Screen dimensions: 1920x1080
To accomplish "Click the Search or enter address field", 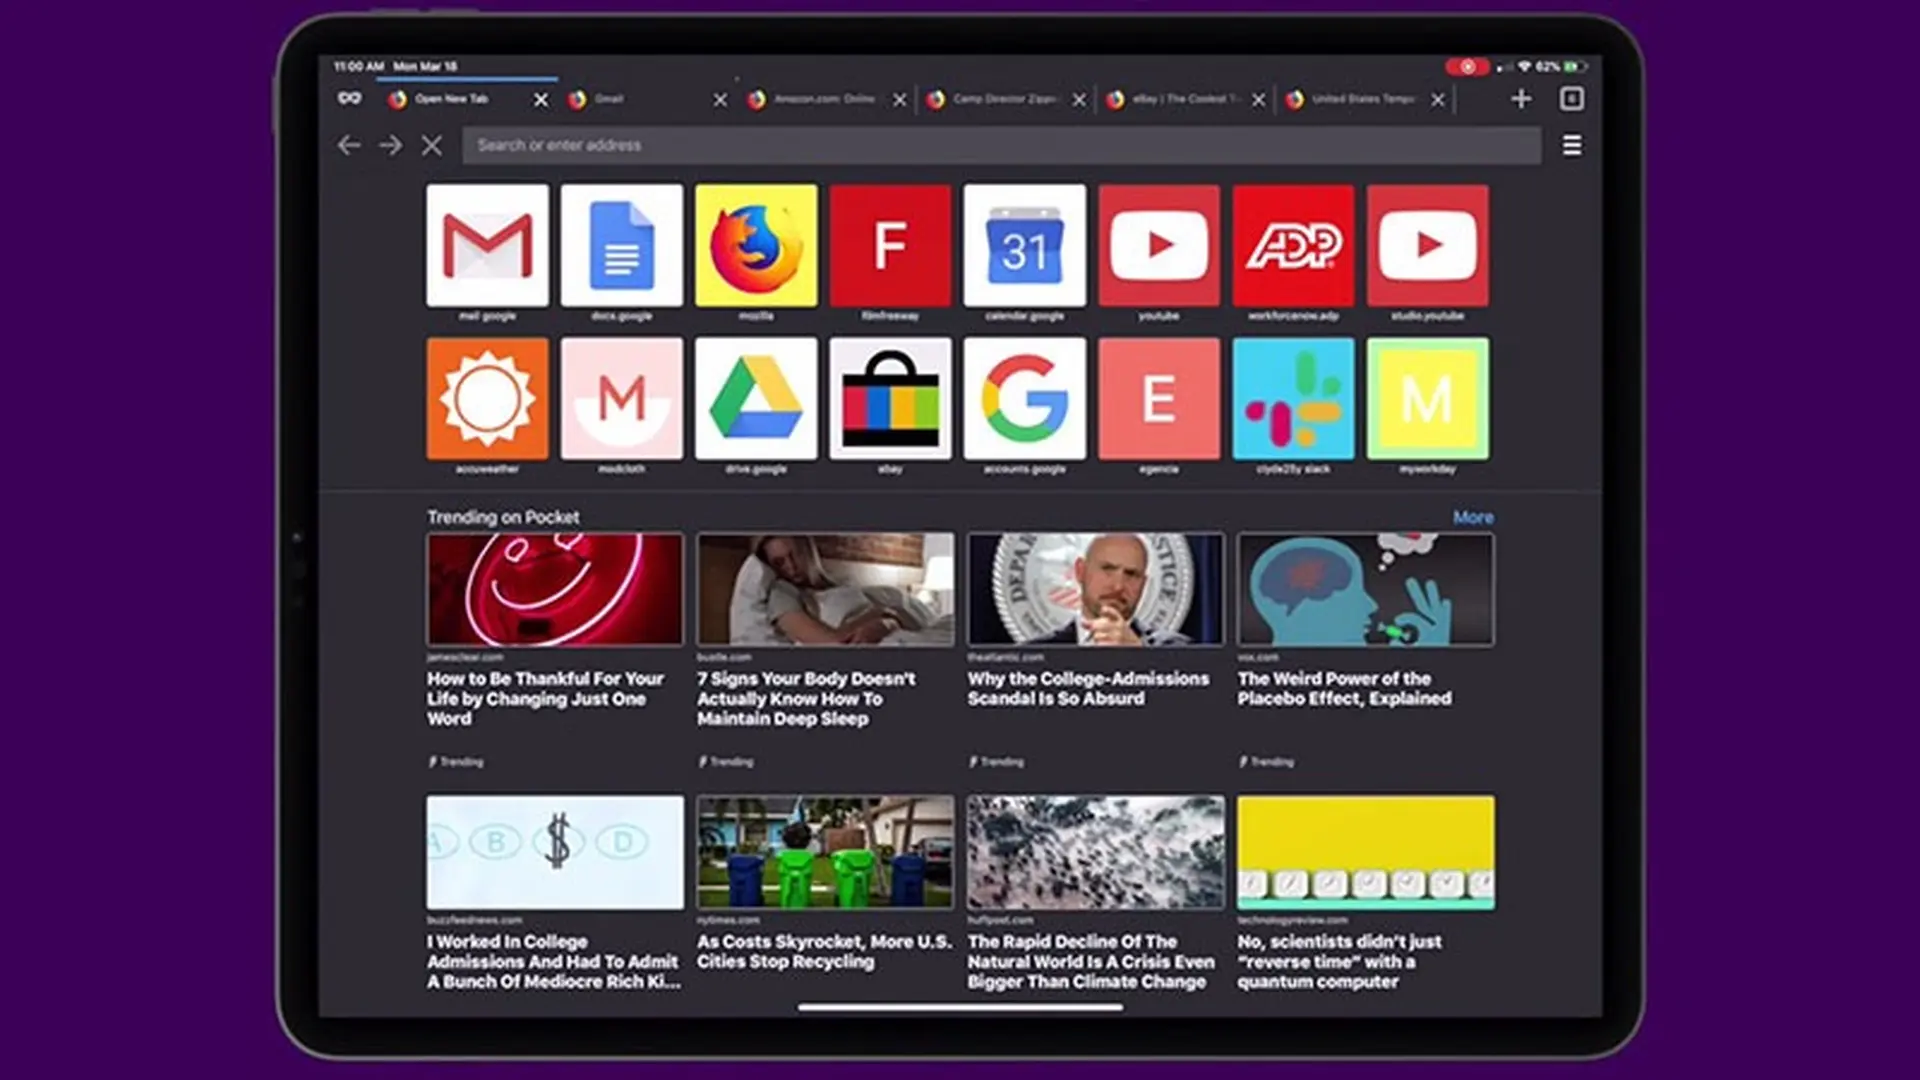I will (1001, 146).
